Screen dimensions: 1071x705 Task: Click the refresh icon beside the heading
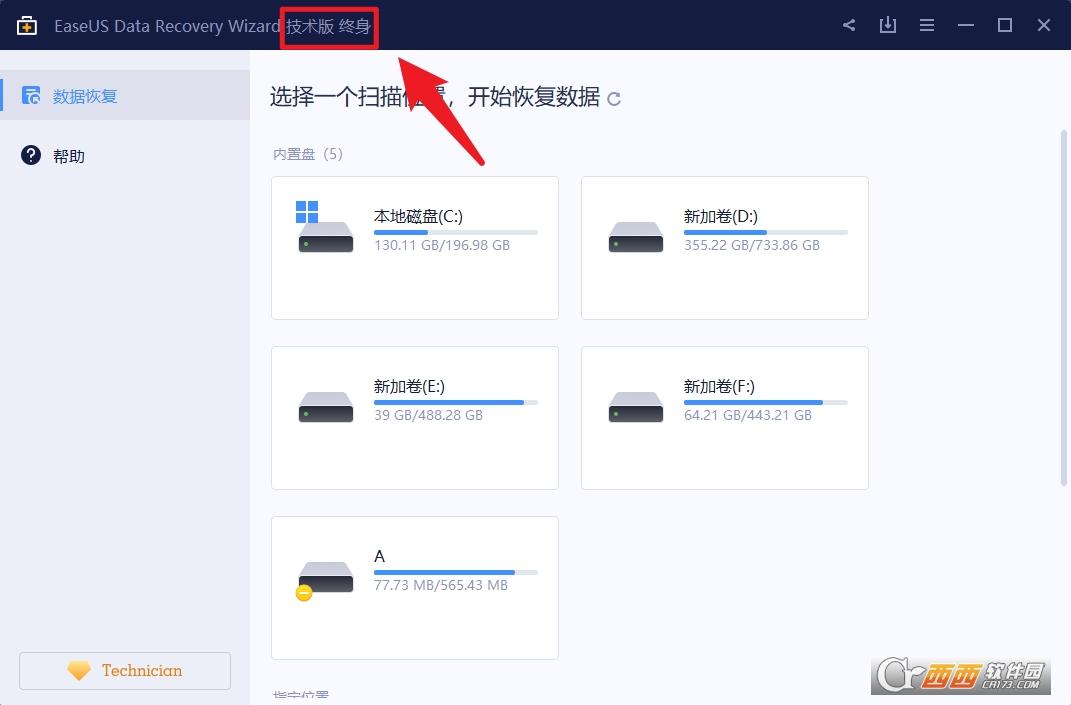pos(614,99)
